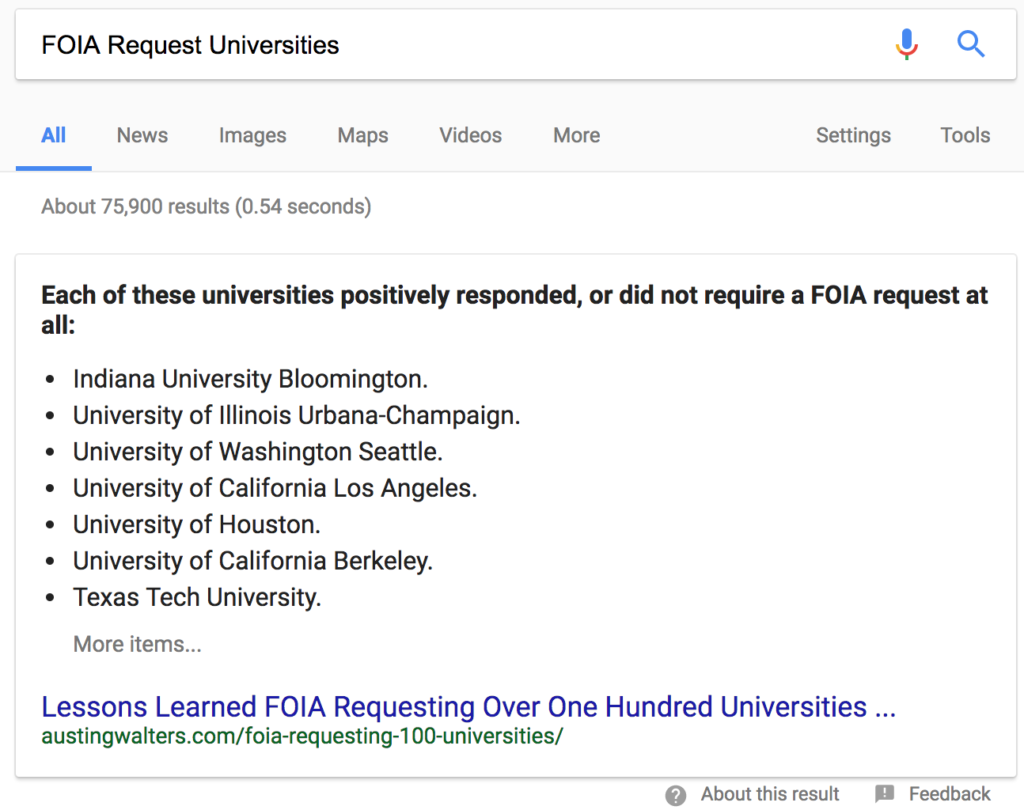Click University of California Berkeley item
Image resolution: width=1024 pixels, height=810 pixels.
(253, 561)
